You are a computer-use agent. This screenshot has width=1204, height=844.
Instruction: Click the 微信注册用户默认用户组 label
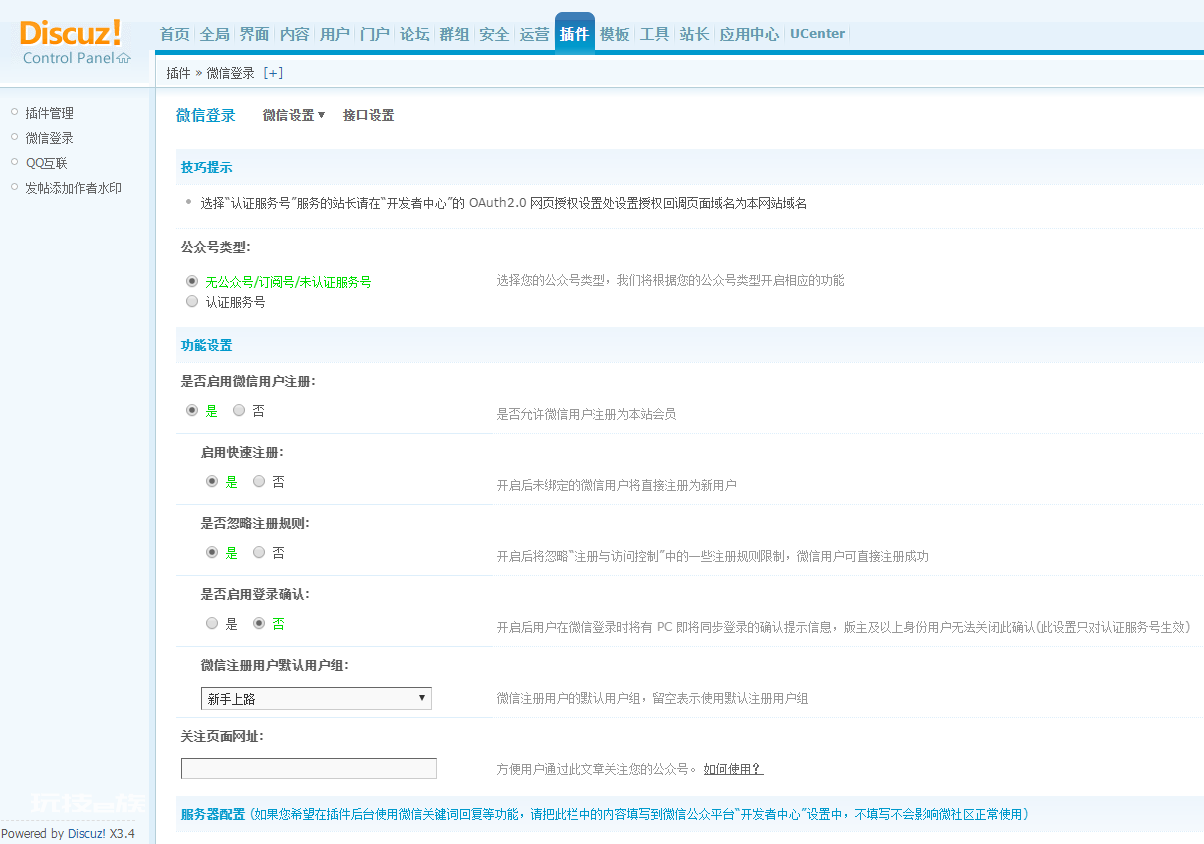(275, 665)
